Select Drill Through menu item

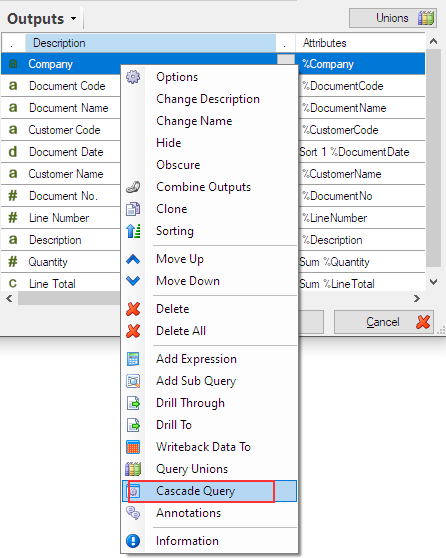coord(190,403)
